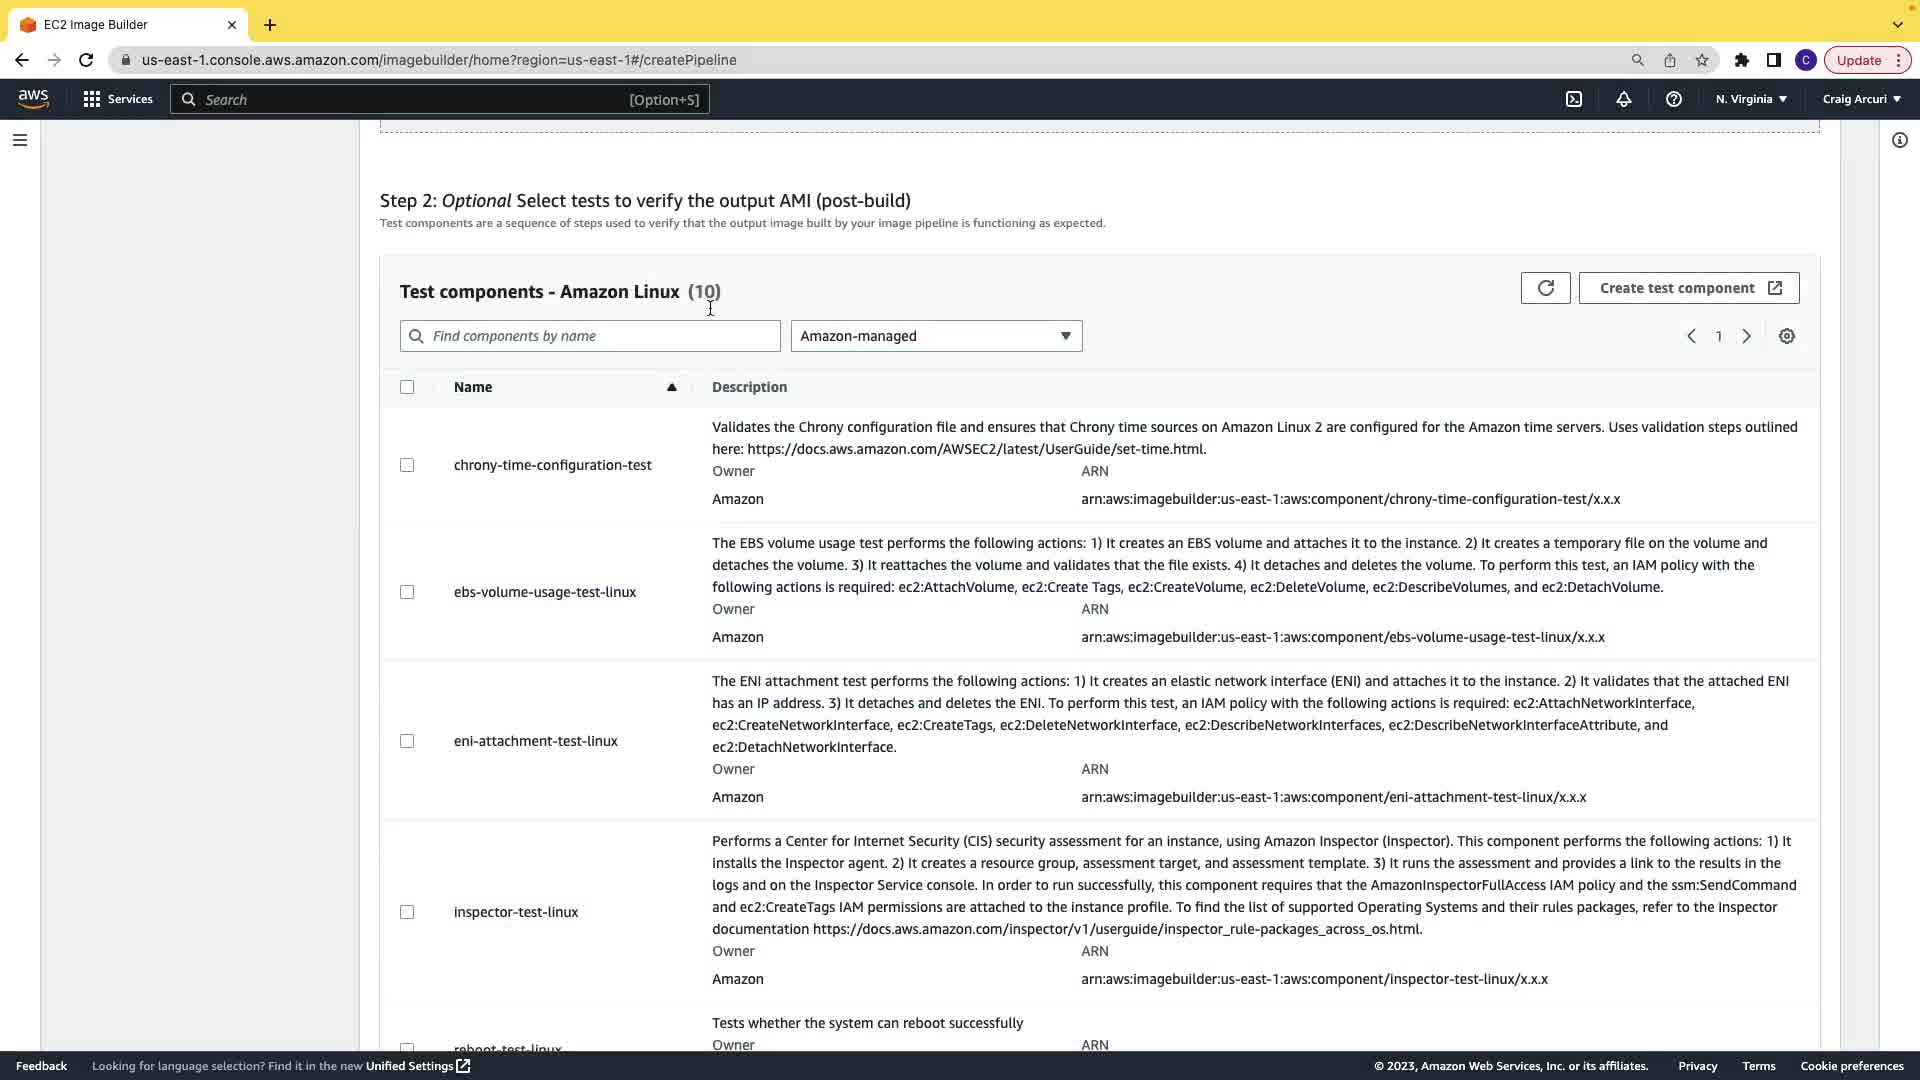Viewport: 1920px width, 1080px height.
Task: Go to next page of components
Action: coord(1747,336)
